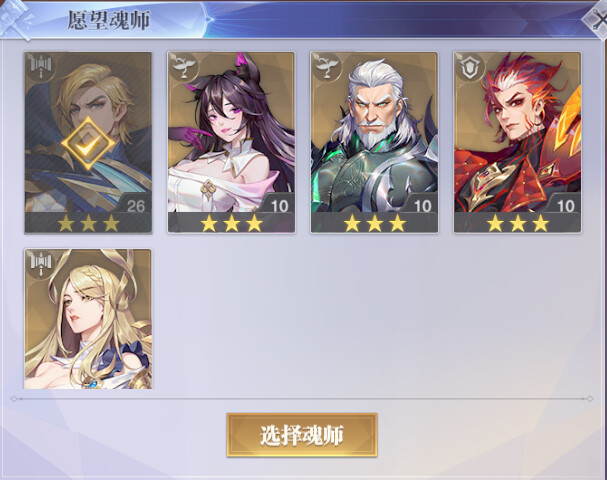This screenshot has height=480, width=607.
Task: Click level 26 badge on blond man's card
Action: click(x=135, y=206)
